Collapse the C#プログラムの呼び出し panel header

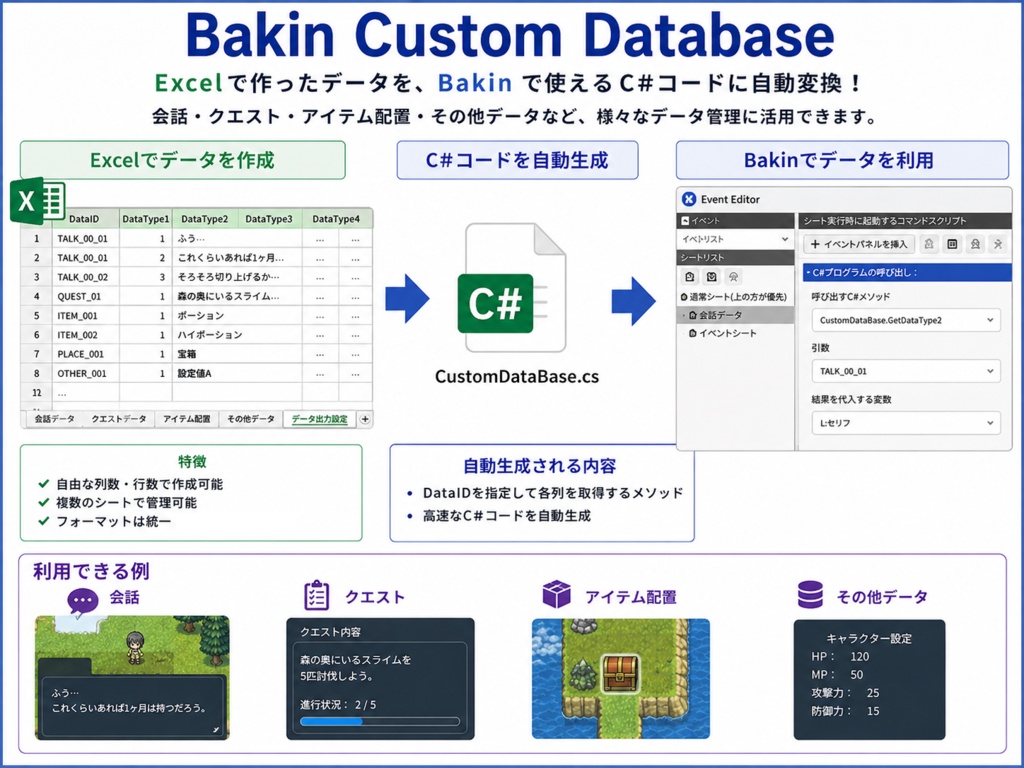(x=906, y=272)
